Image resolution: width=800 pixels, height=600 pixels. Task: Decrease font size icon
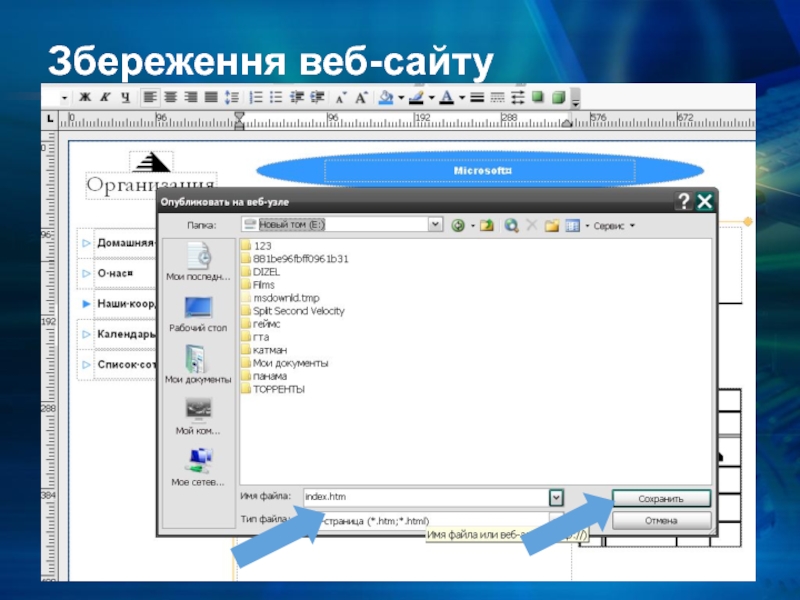[x=341, y=97]
